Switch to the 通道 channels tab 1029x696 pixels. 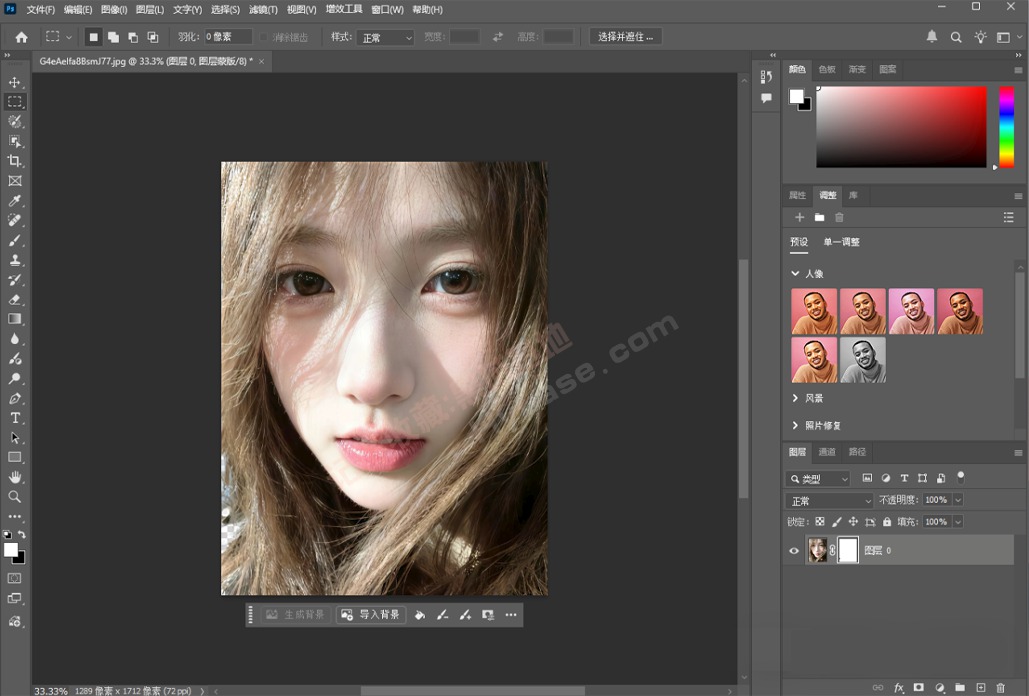[827, 451]
